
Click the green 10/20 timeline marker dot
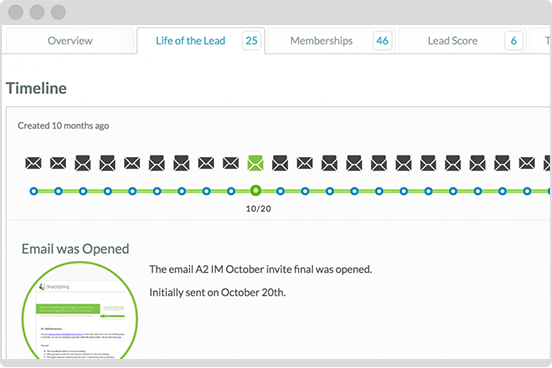point(256,191)
